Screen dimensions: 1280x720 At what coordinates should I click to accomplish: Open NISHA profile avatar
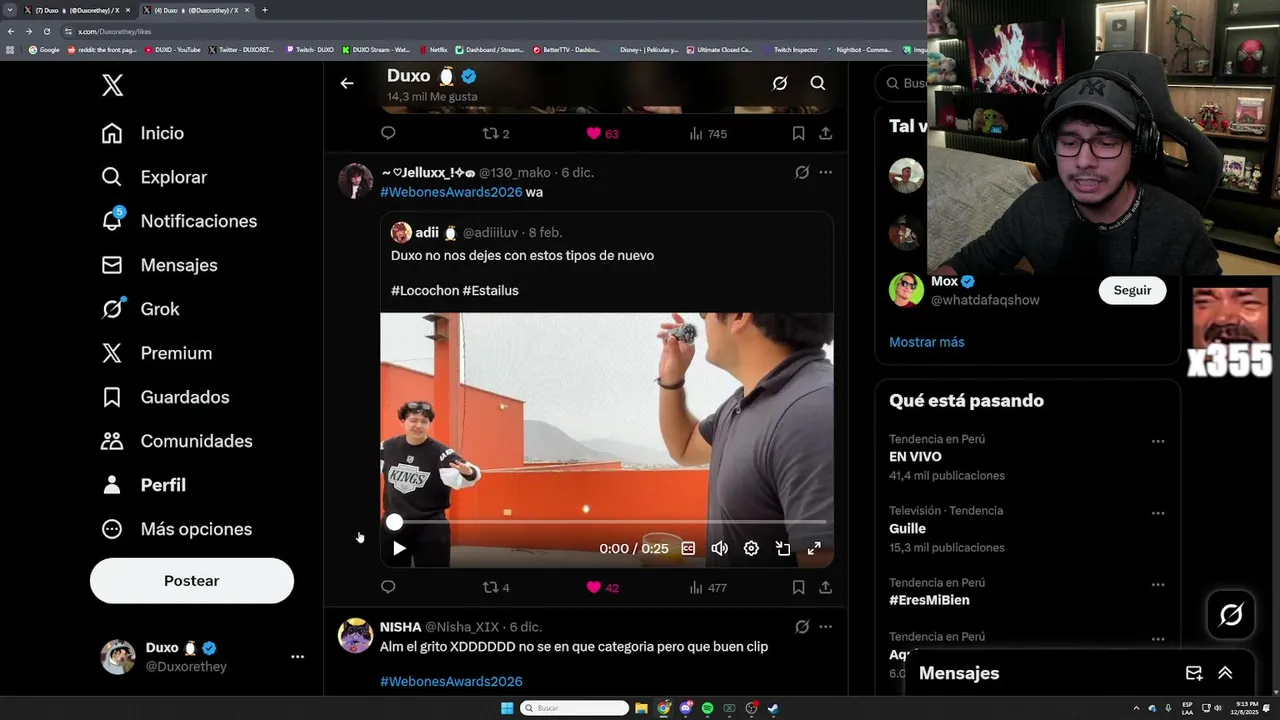[x=355, y=635]
